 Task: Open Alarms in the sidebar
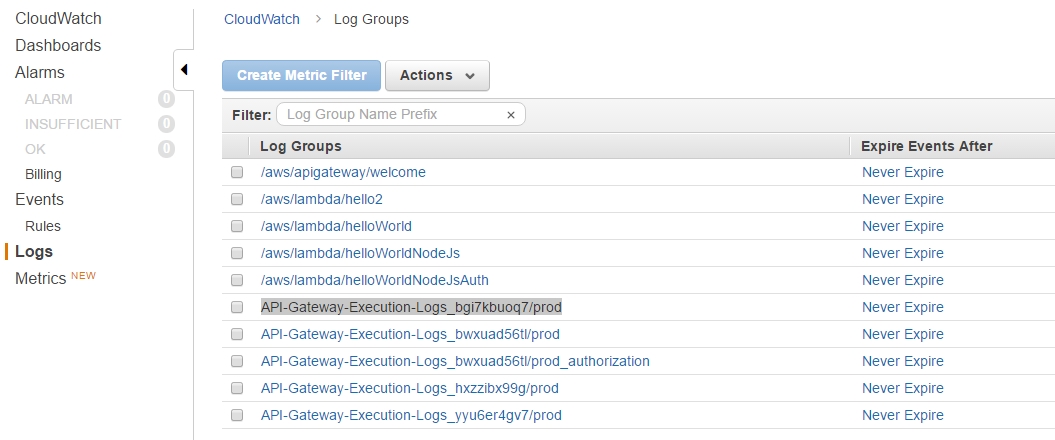pyautogui.click(x=40, y=72)
